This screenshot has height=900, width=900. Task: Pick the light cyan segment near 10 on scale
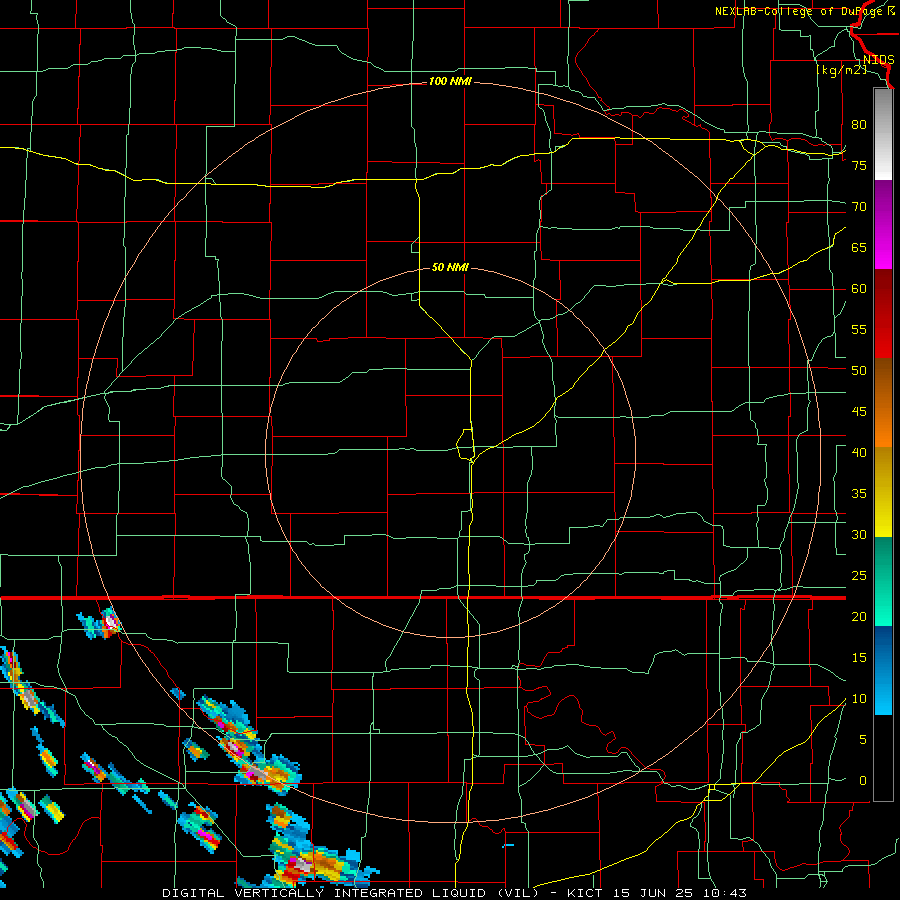[883, 693]
